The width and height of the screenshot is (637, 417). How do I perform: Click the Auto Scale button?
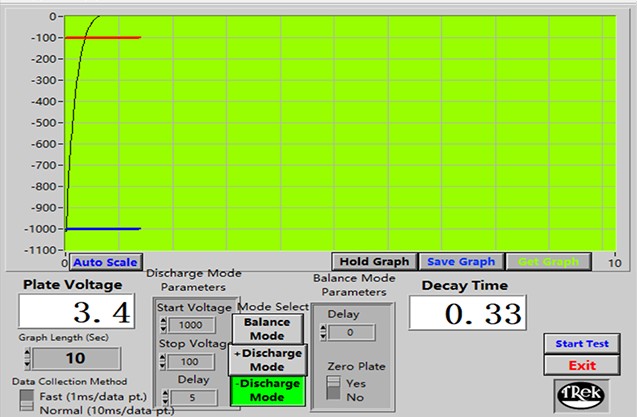[x=105, y=262]
